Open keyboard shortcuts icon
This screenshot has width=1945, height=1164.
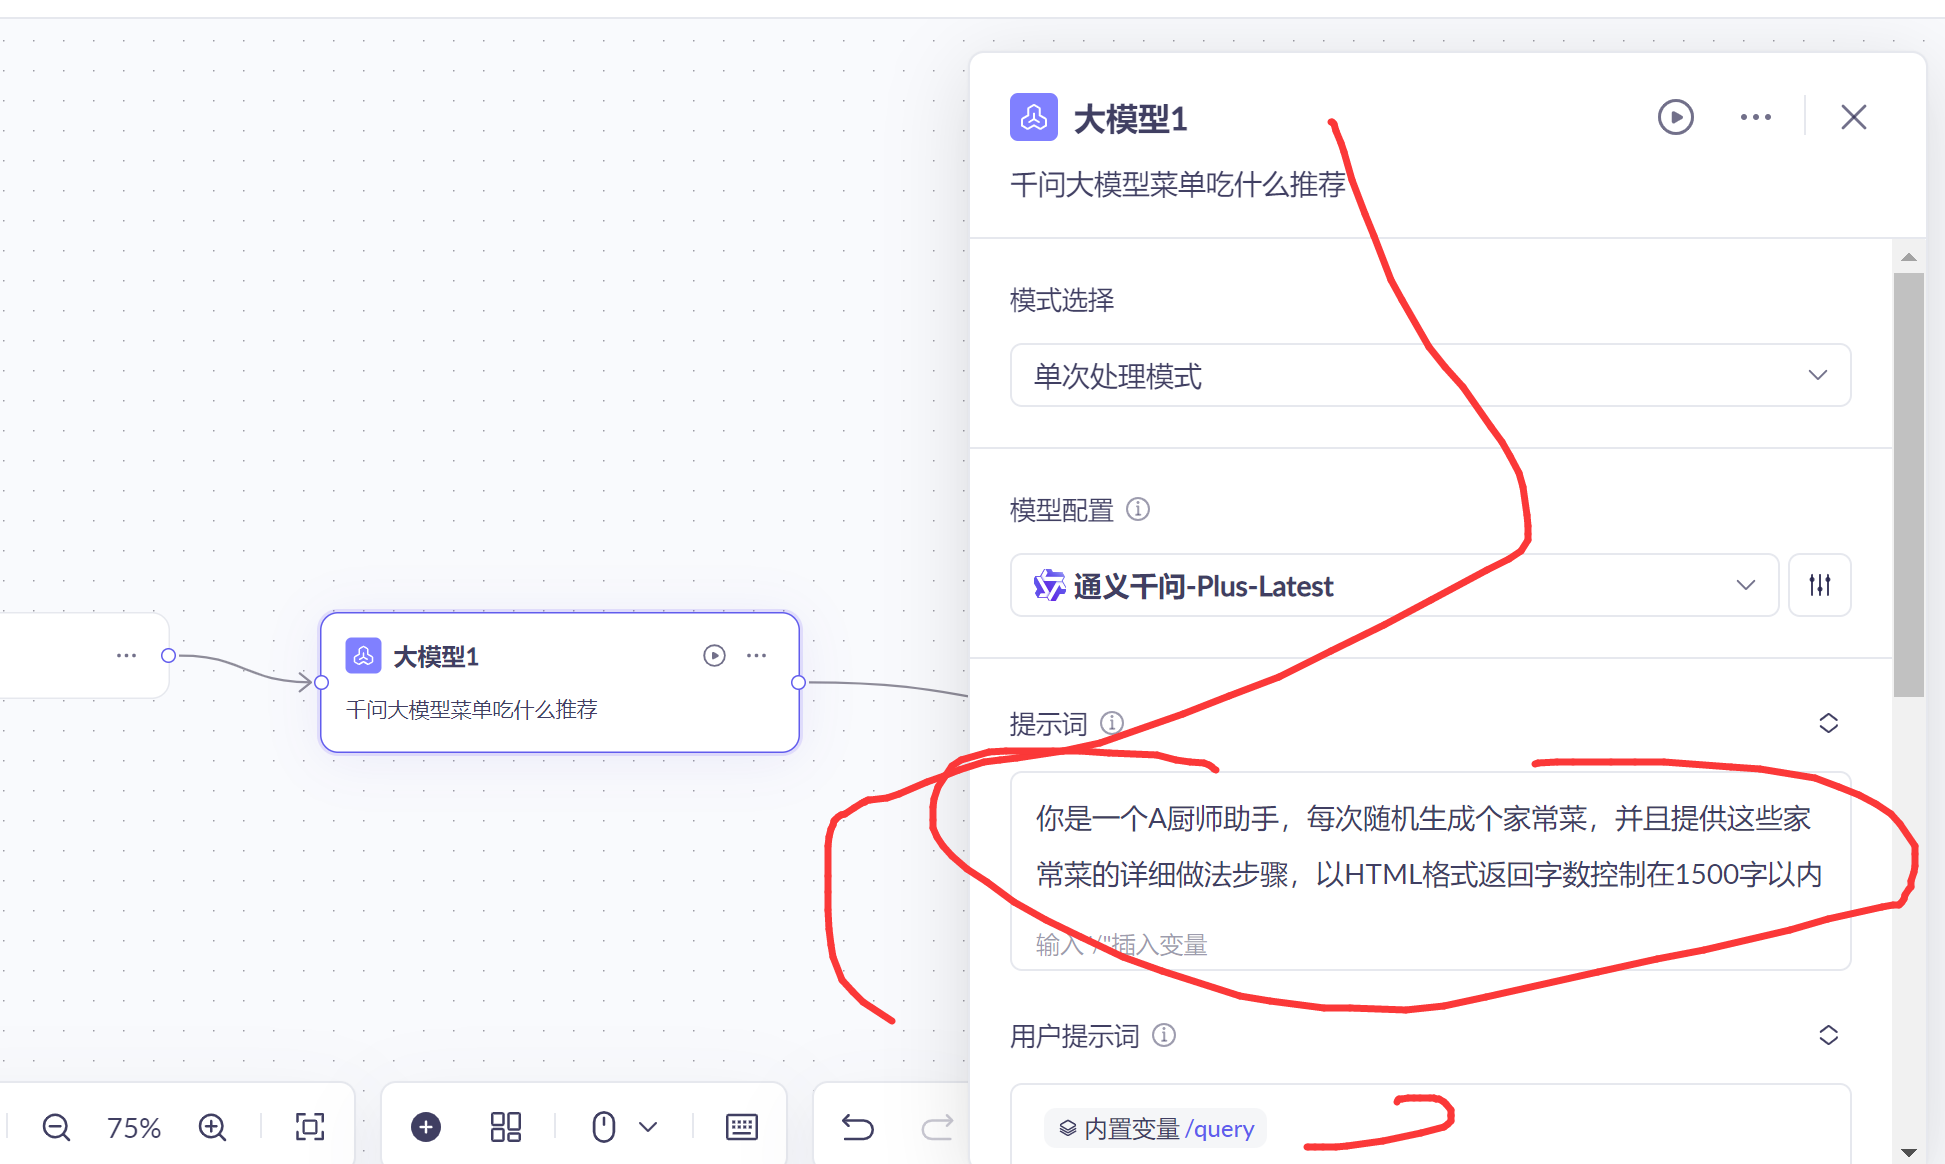click(x=741, y=1128)
